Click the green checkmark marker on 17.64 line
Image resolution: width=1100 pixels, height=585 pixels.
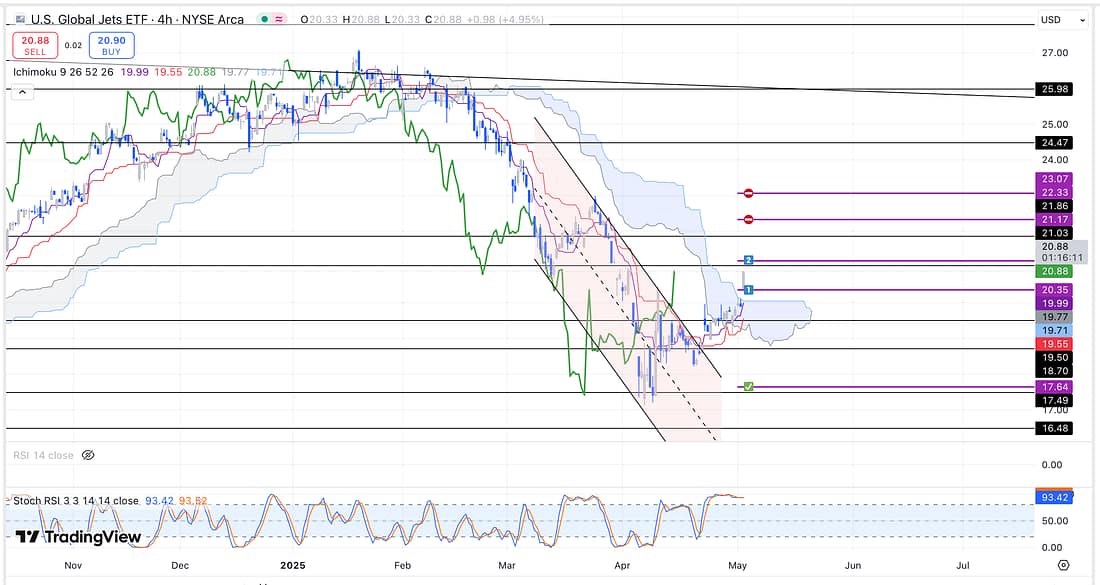click(x=748, y=386)
